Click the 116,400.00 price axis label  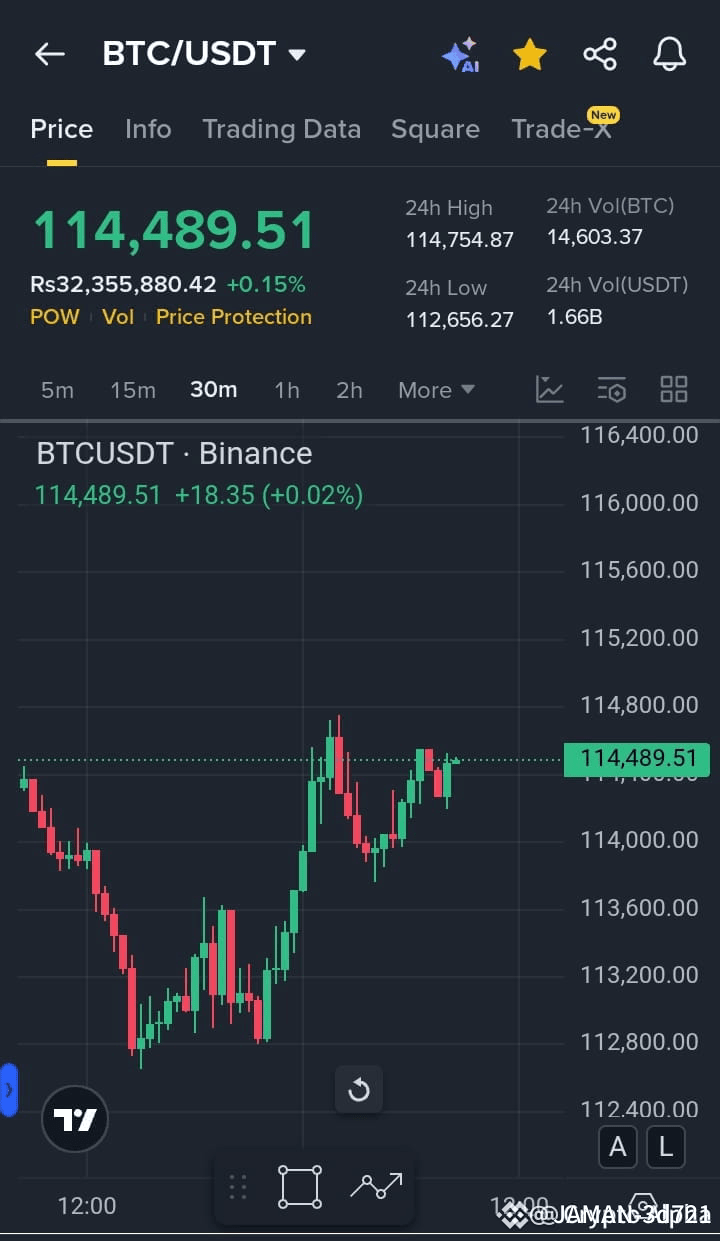tap(640, 435)
